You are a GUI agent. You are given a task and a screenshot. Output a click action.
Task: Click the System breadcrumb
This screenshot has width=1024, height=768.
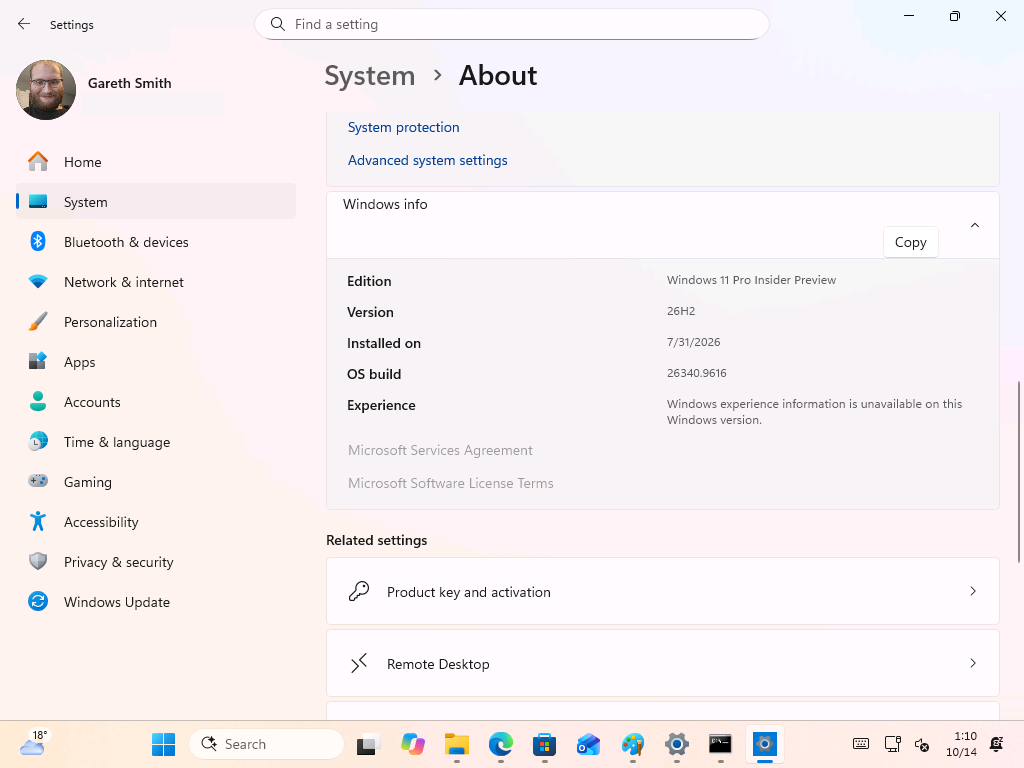point(370,76)
